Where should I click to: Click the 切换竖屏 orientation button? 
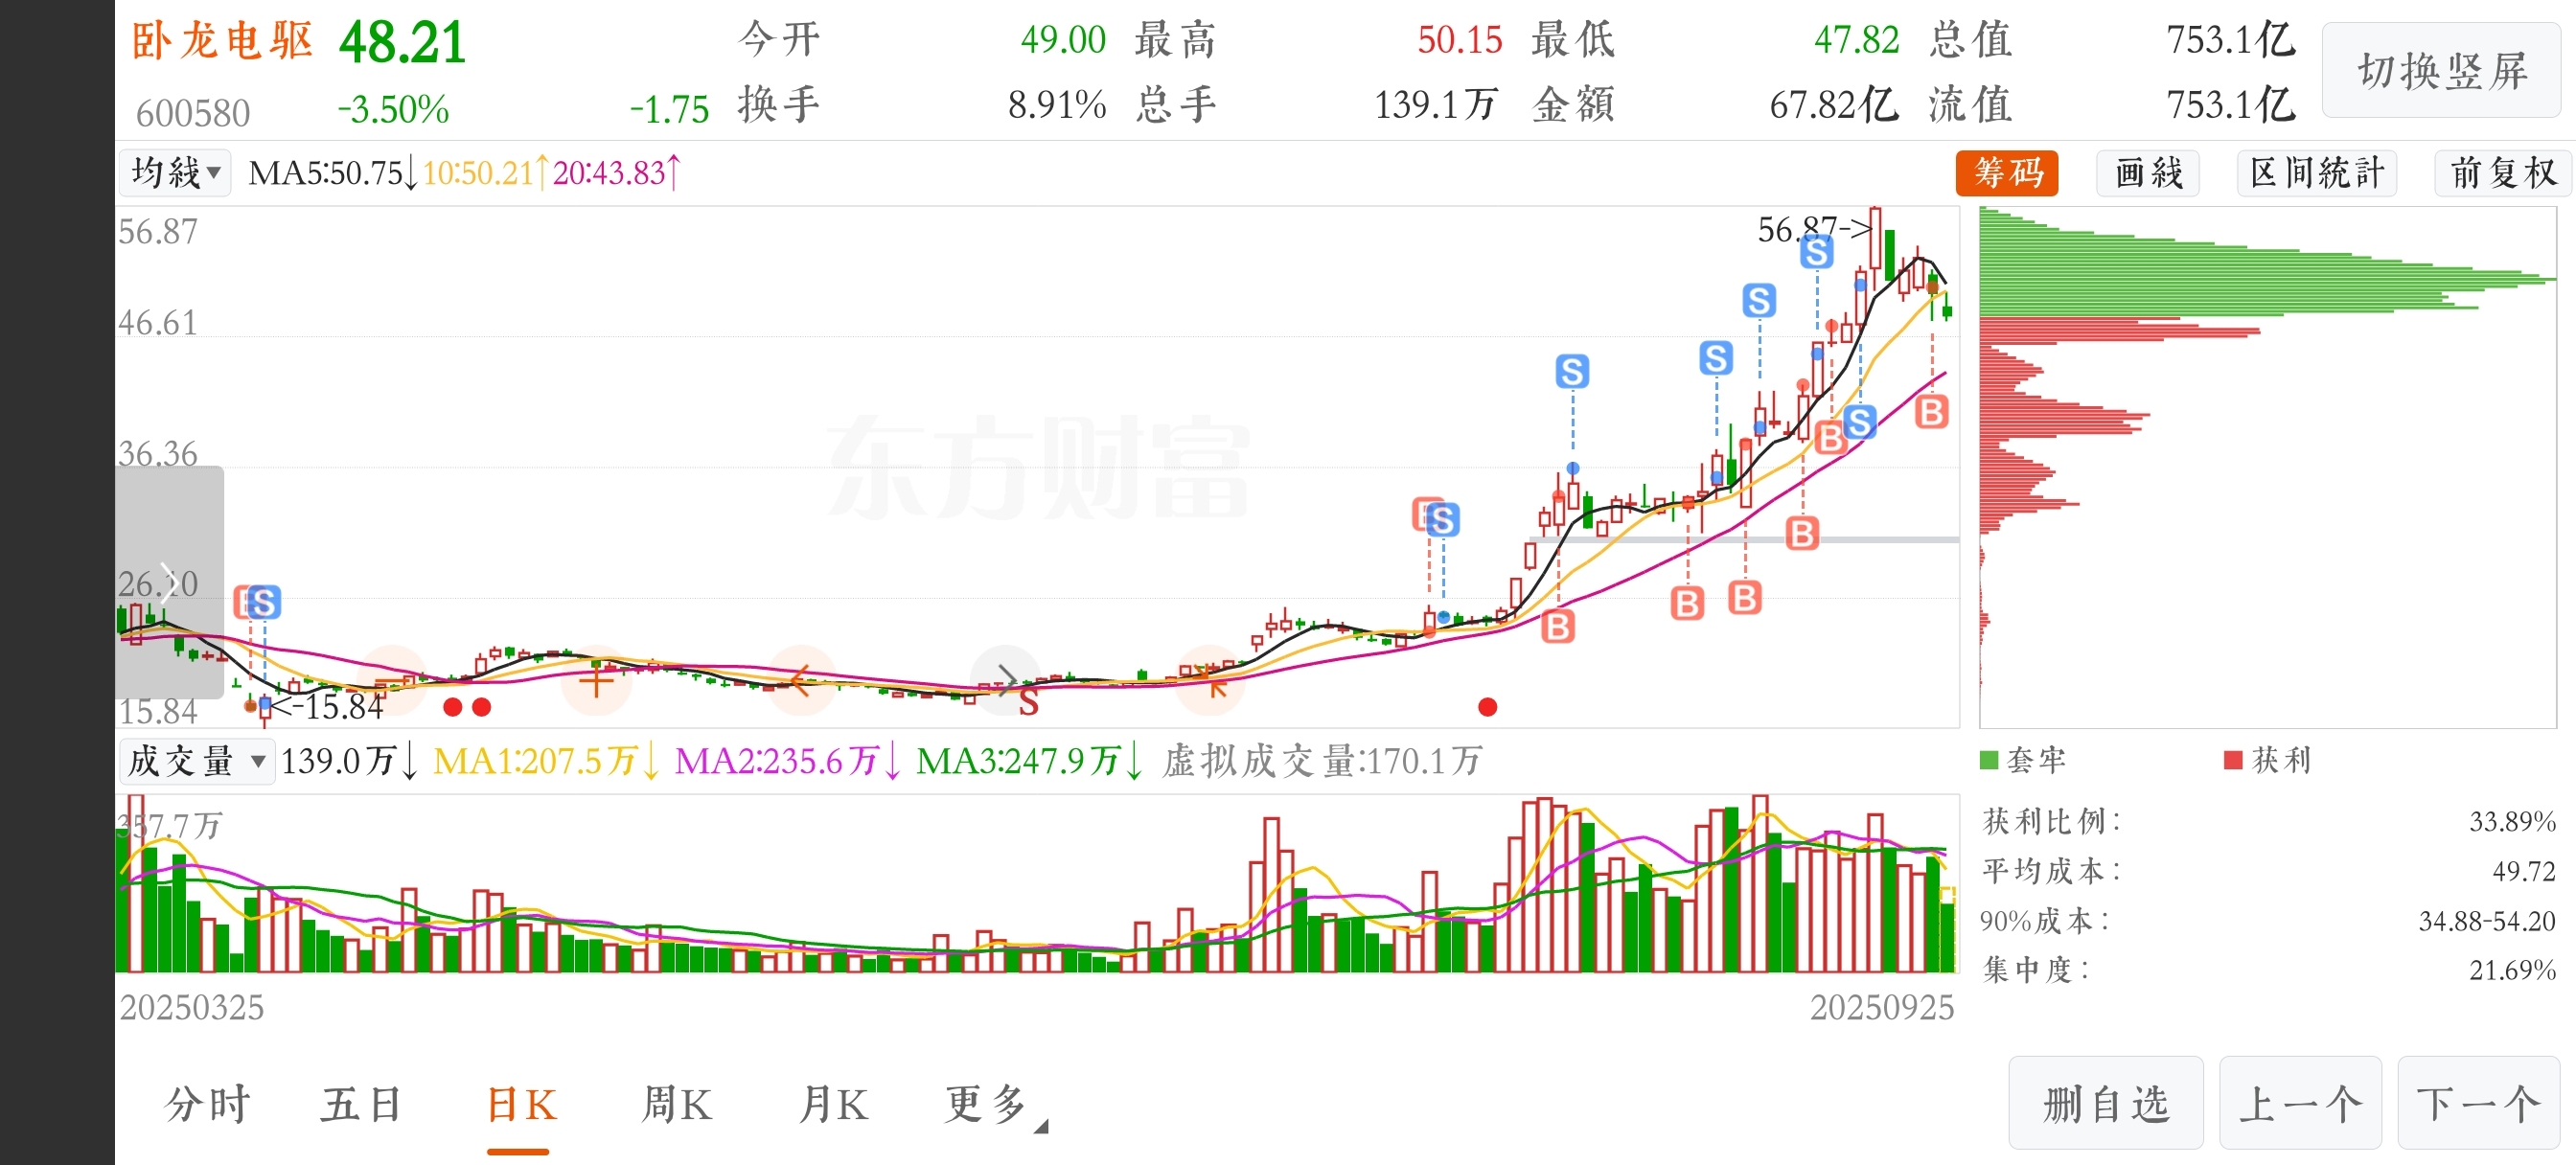tap(2440, 71)
